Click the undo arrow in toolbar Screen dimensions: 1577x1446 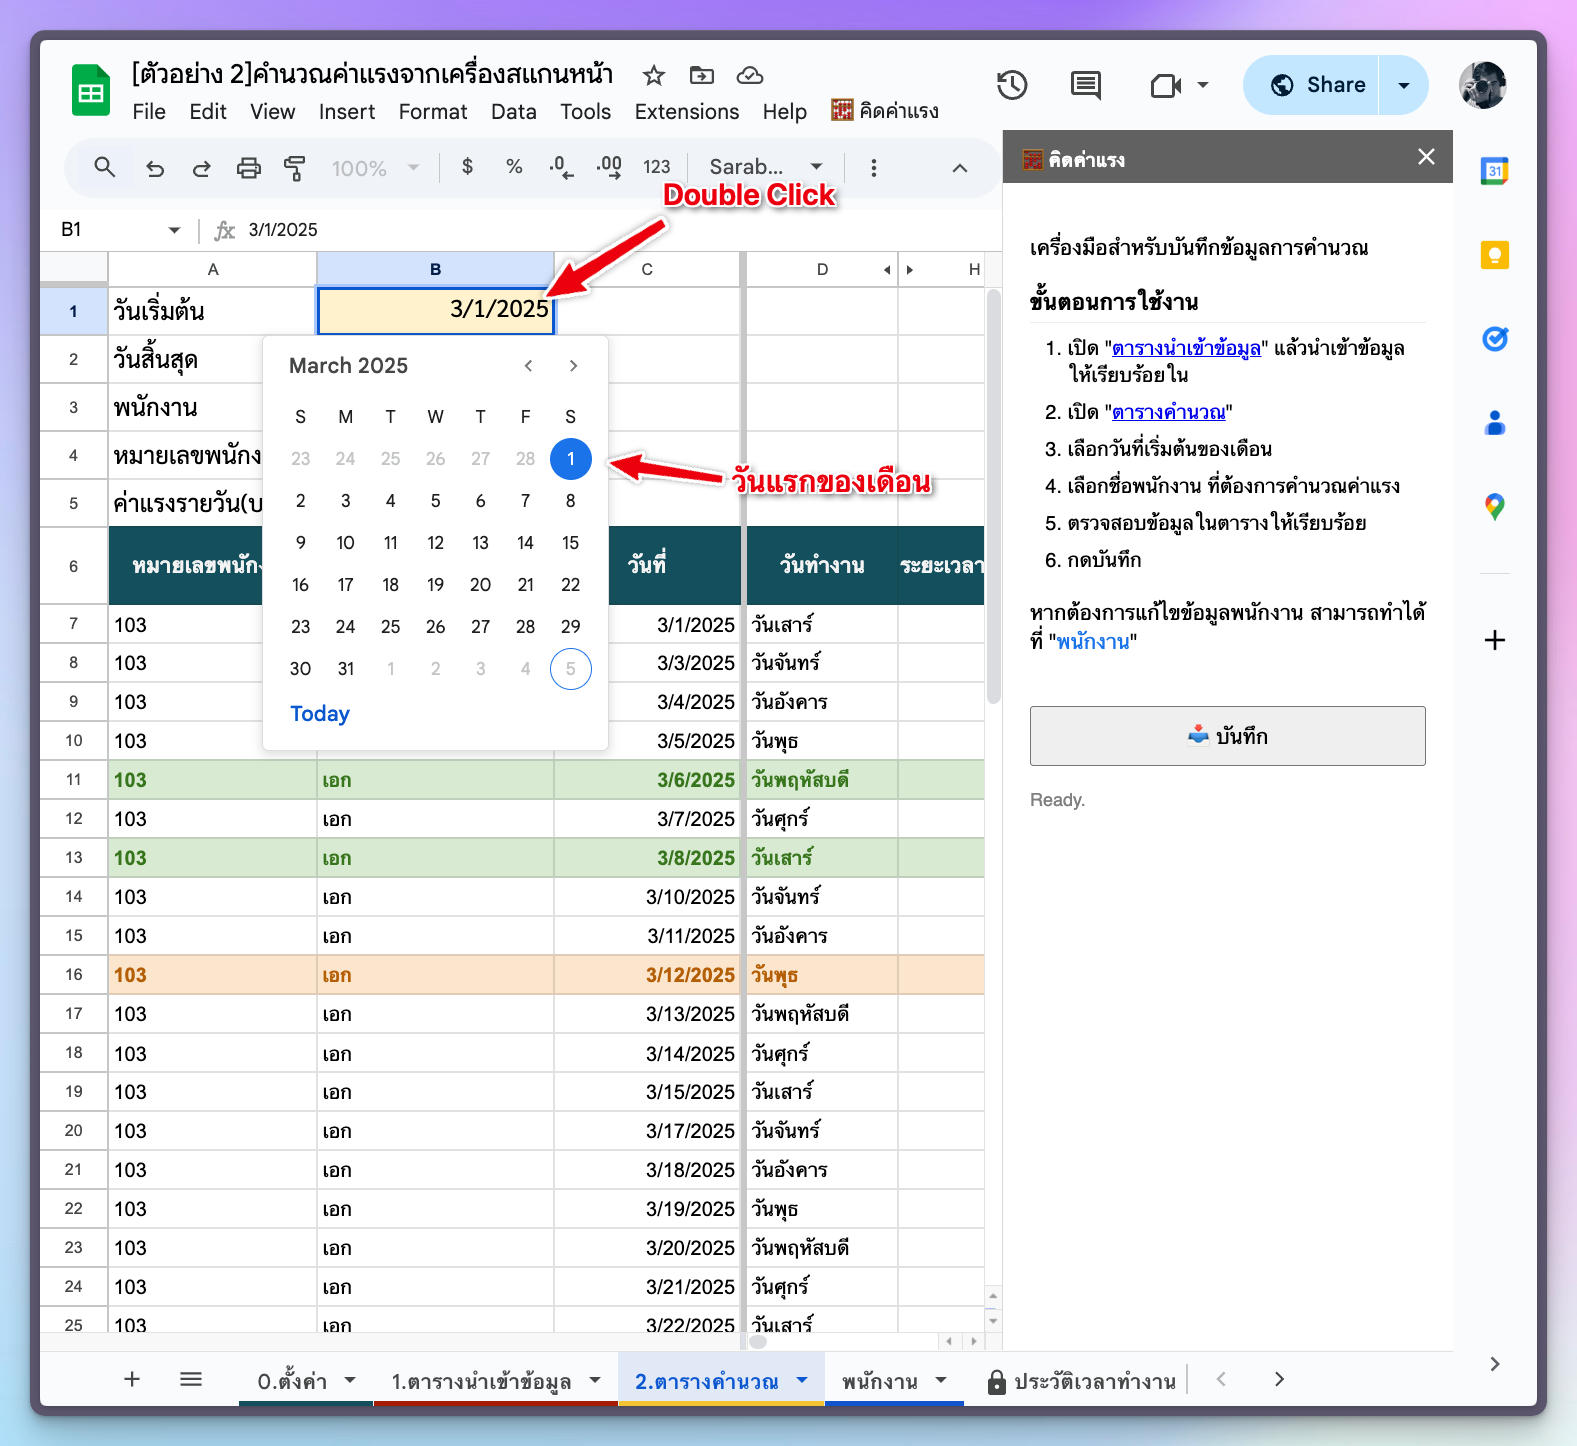(155, 168)
